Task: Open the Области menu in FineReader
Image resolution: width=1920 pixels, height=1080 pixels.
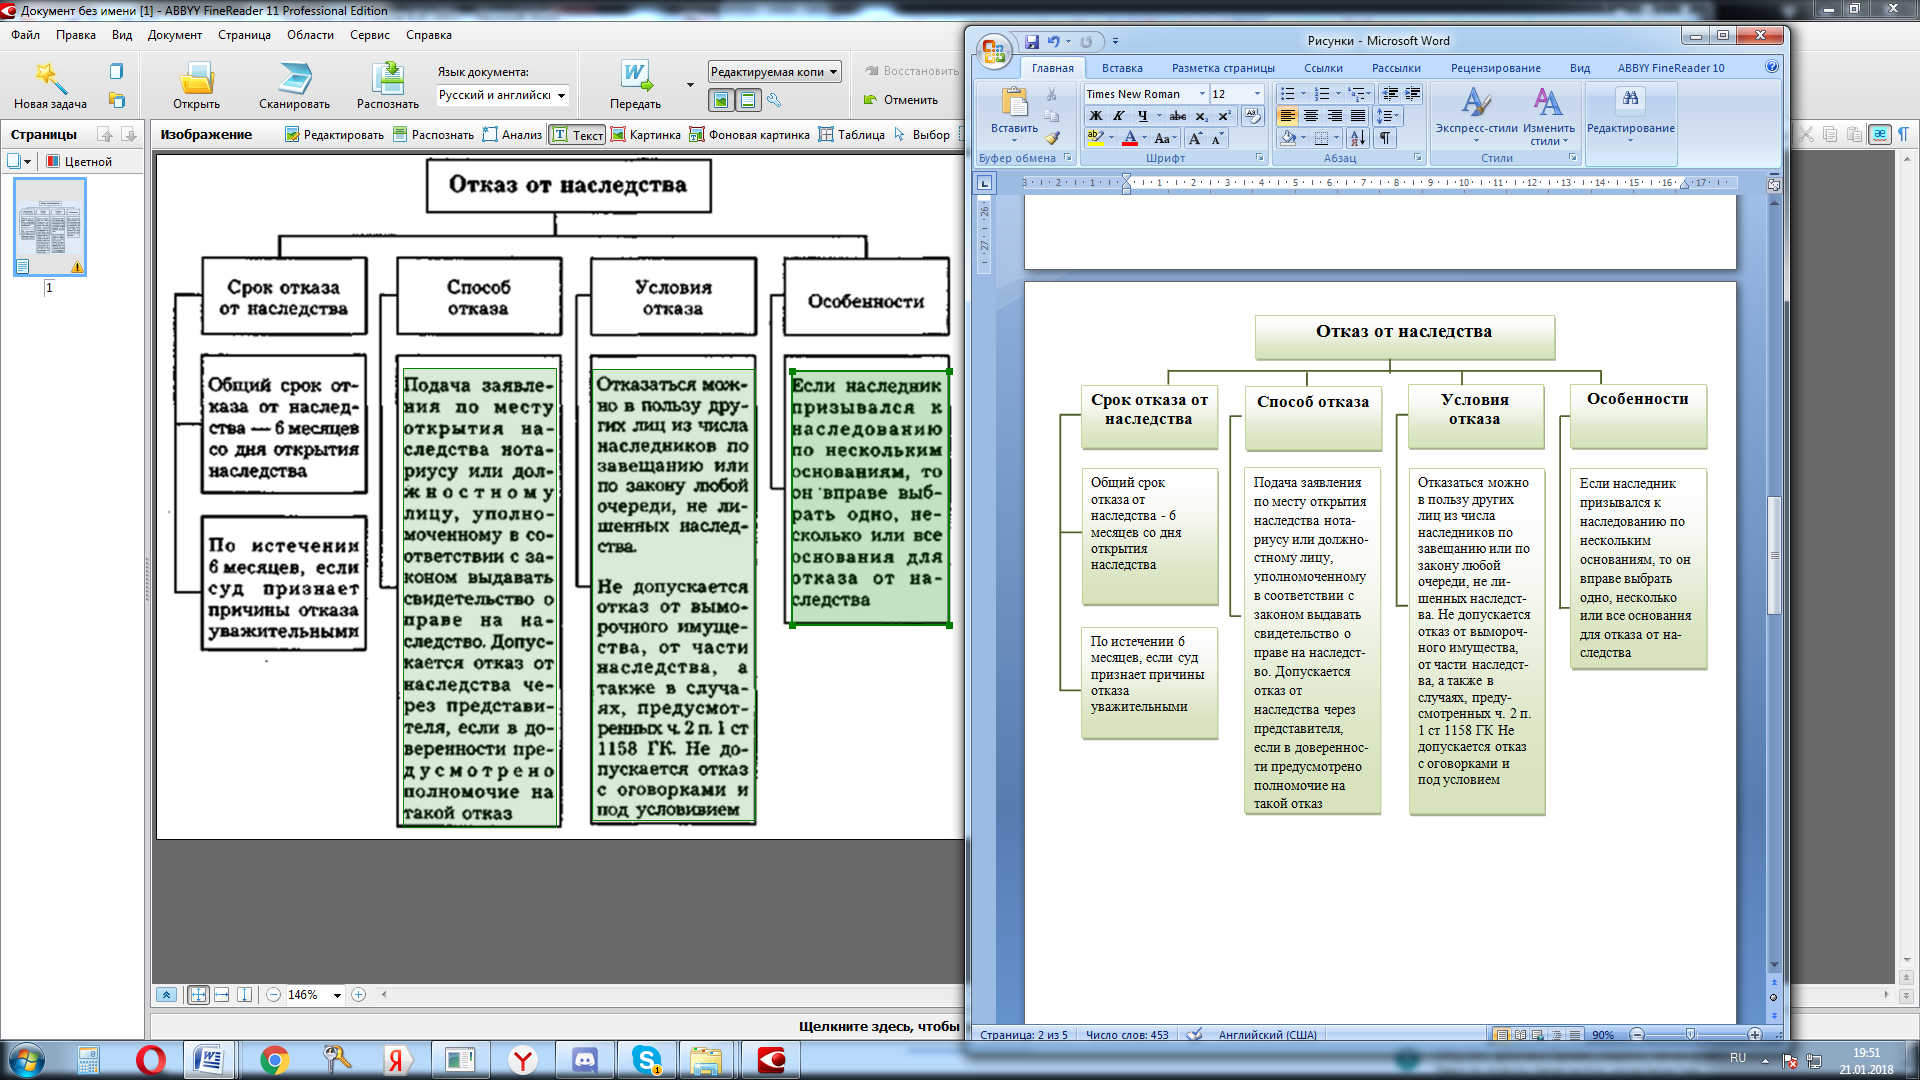Action: 310,35
